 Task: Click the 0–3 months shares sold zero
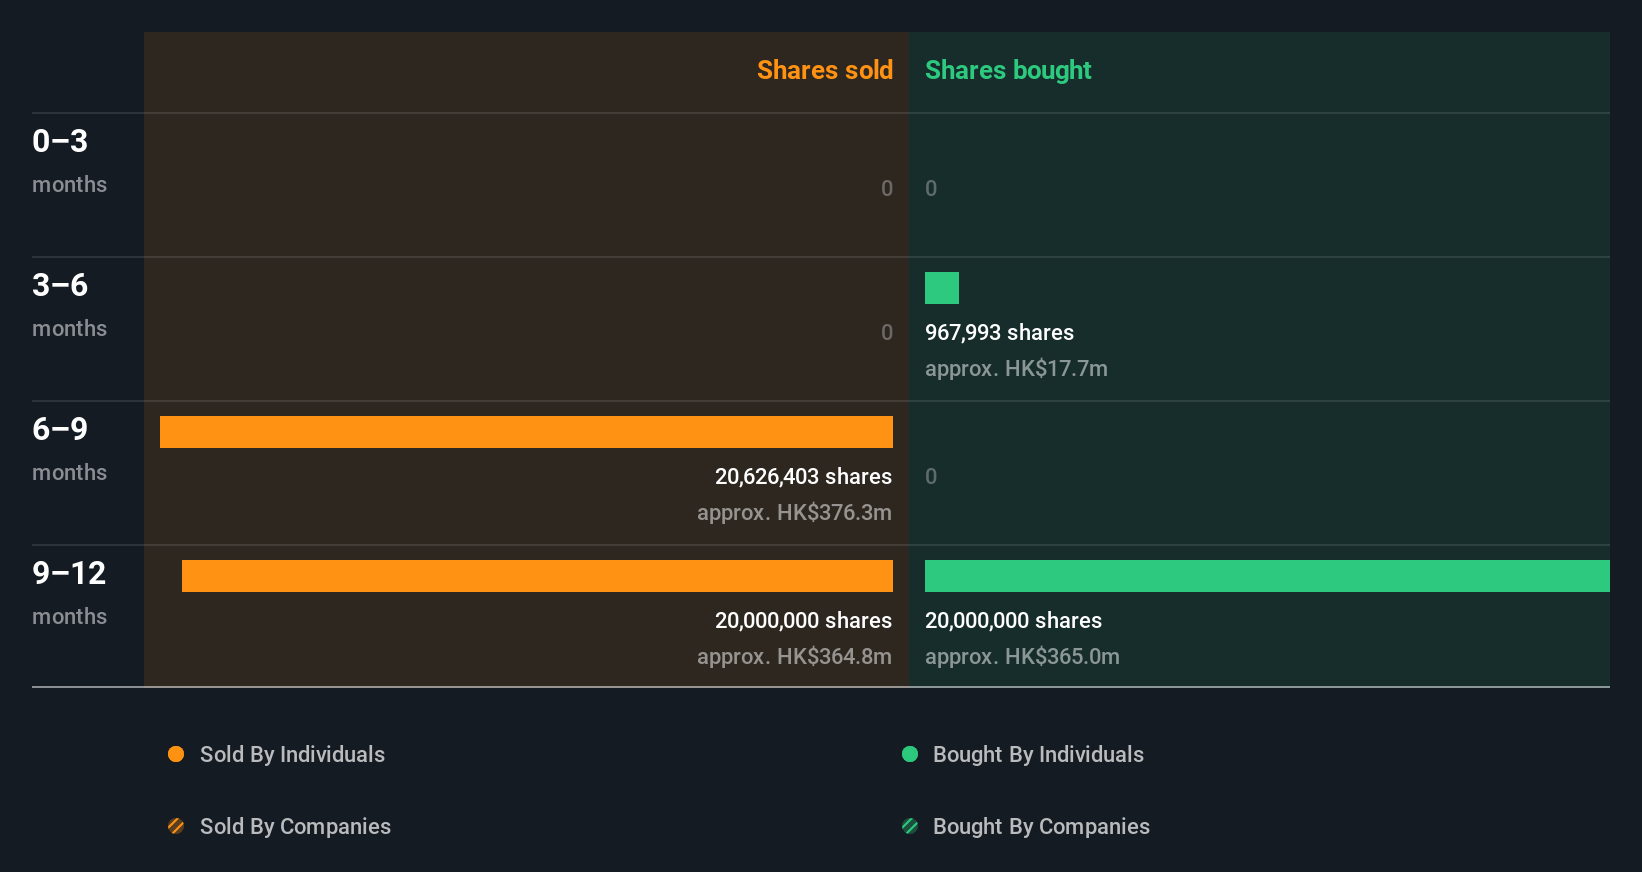point(887,189)
